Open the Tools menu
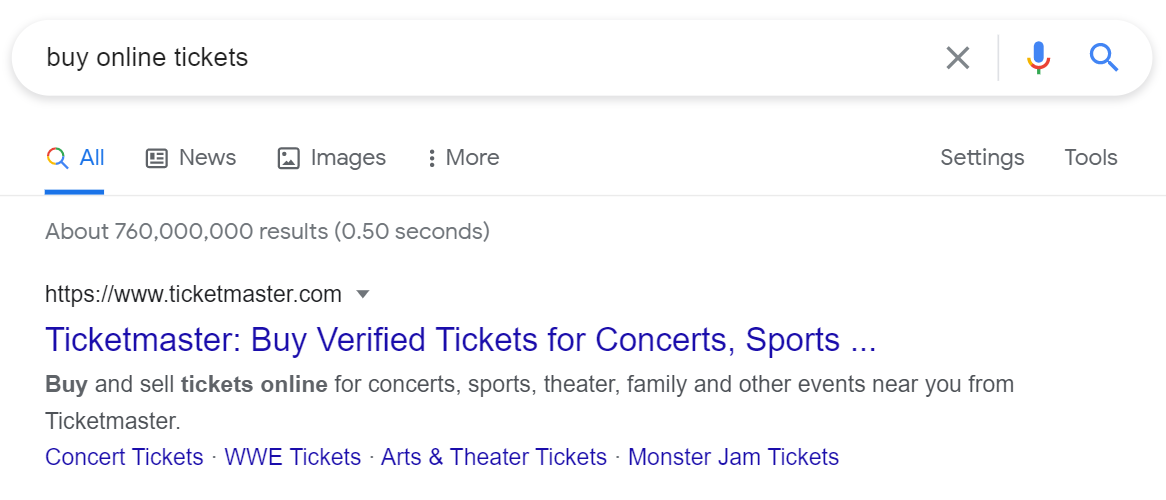 [1090, 158]
